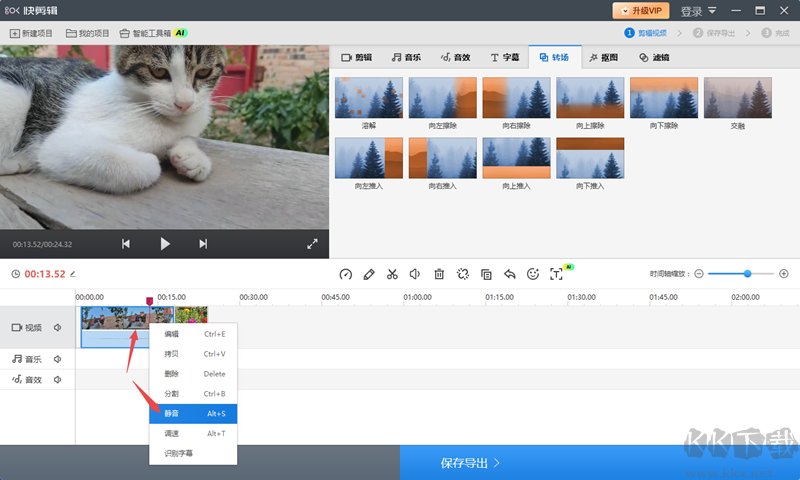Click the undo arrow icon
This screenshot has width=800, height=480.
point(509,274)
